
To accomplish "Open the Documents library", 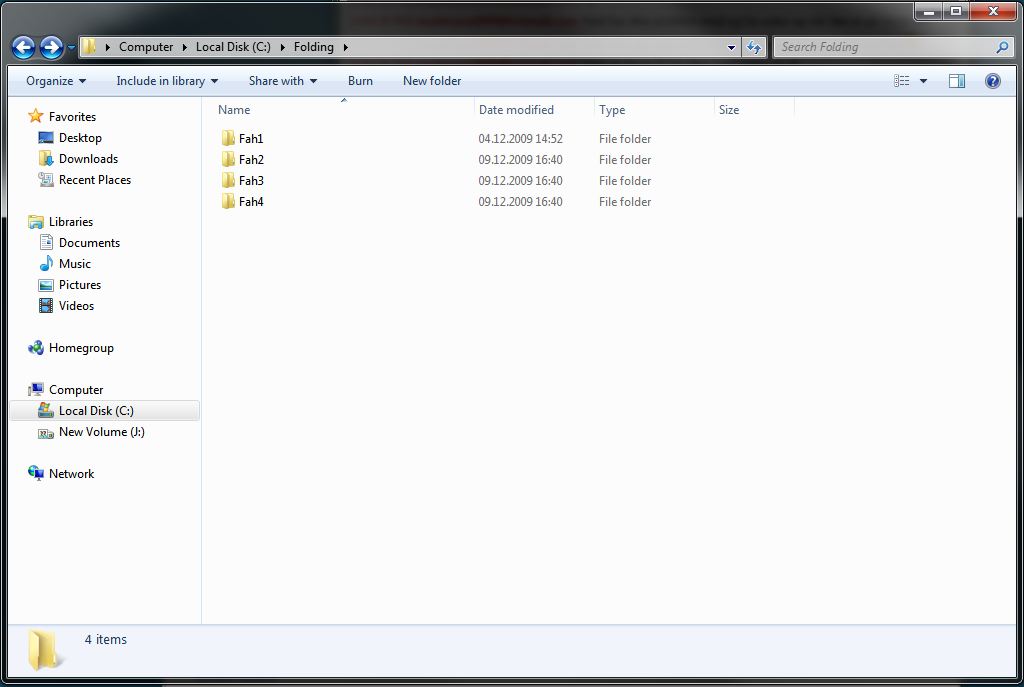I will pyautogui.click(x=89, y=242).
